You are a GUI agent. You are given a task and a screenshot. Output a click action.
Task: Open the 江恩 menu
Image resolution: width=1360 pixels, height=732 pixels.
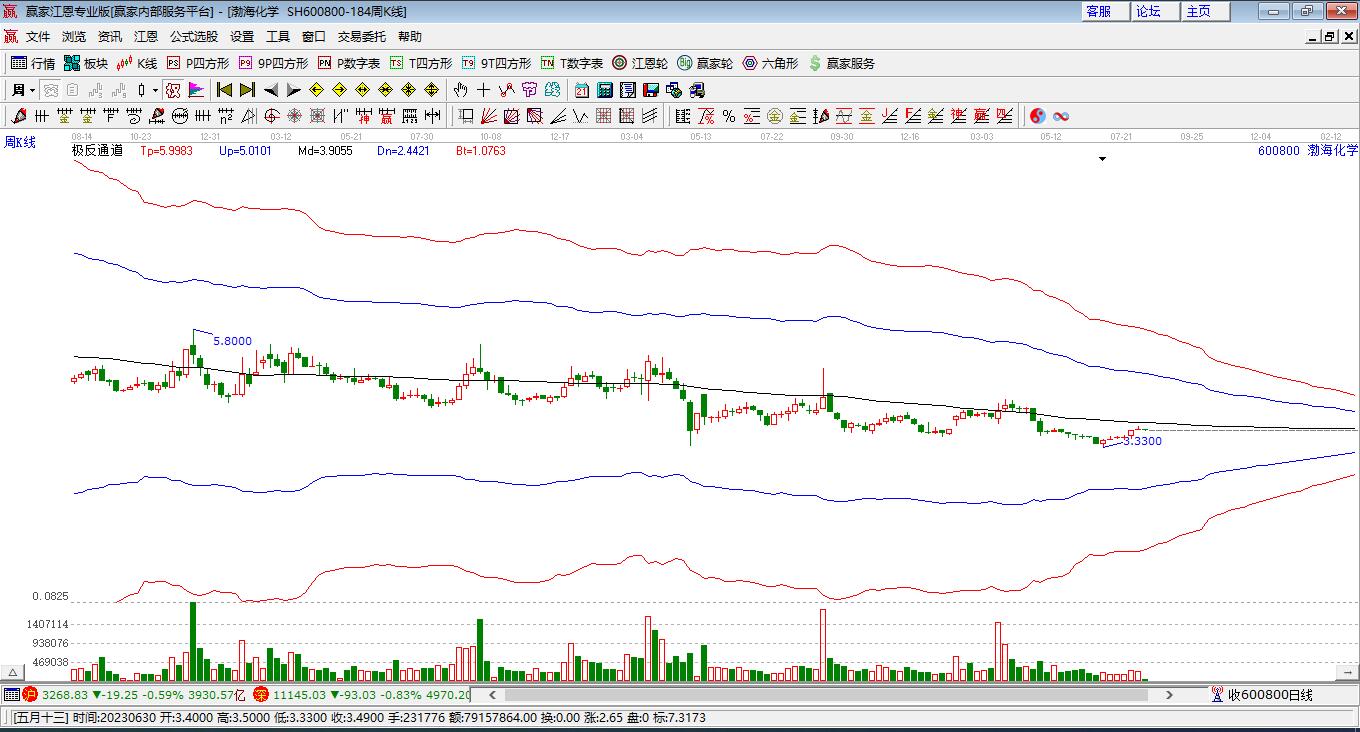[145, 37]
